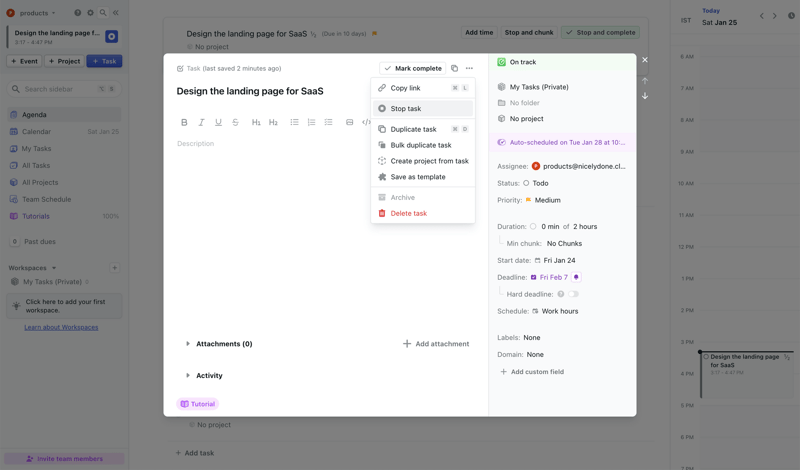The image size is (800, 470).
Task: Select No folder field
Action: point(519,103)
